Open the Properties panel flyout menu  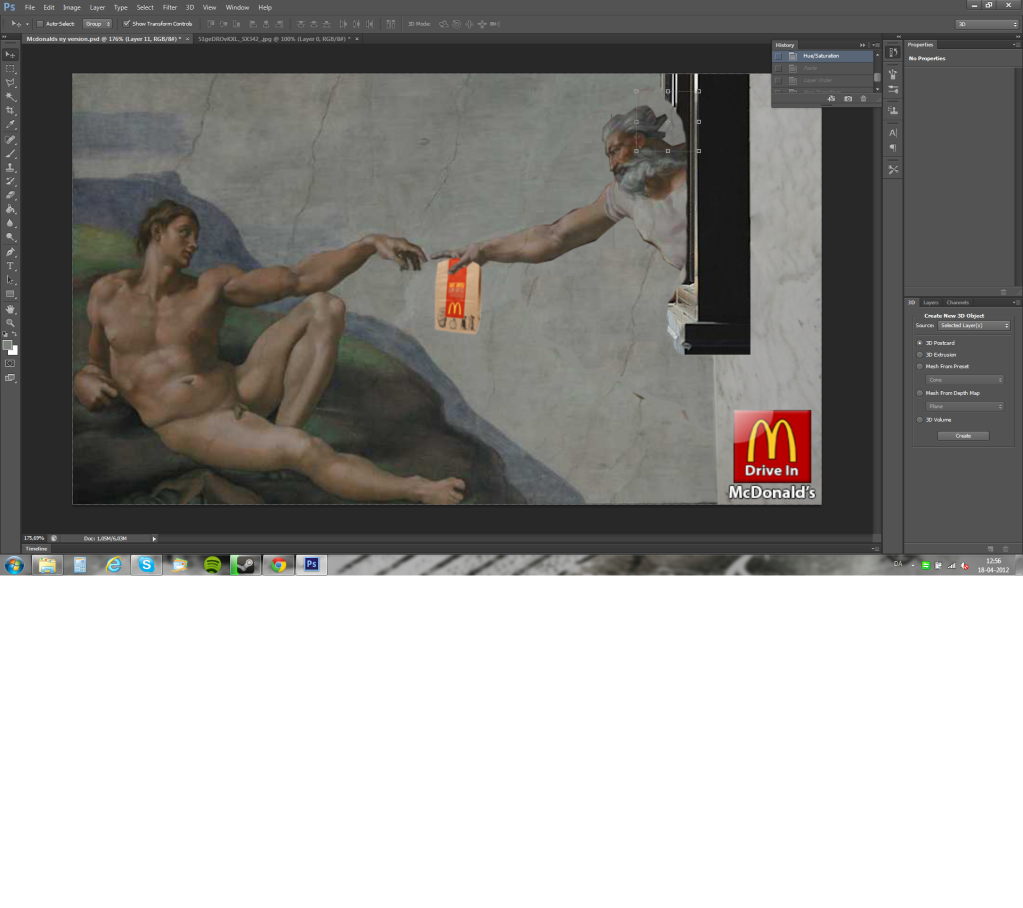point(1015,45)
